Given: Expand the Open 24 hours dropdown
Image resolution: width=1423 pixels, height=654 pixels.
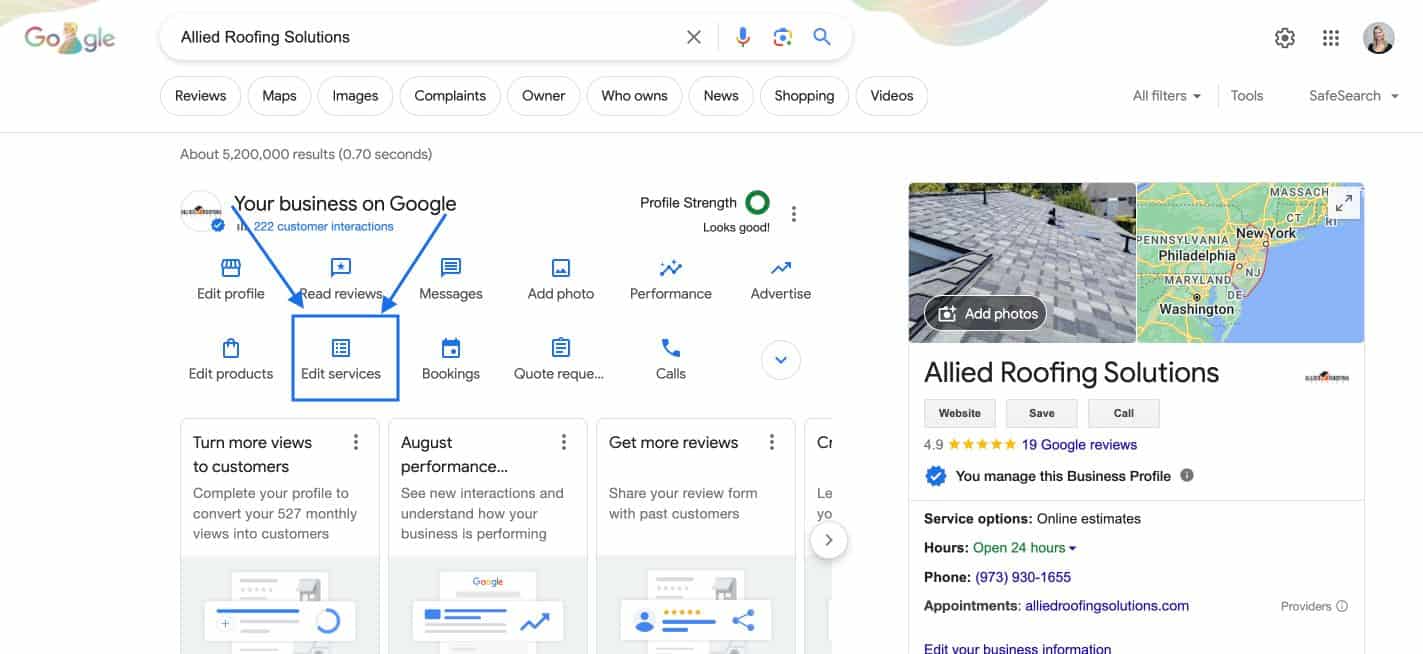Looking at the screenshot, I should pyautogui.click(x=1025, y=548).
